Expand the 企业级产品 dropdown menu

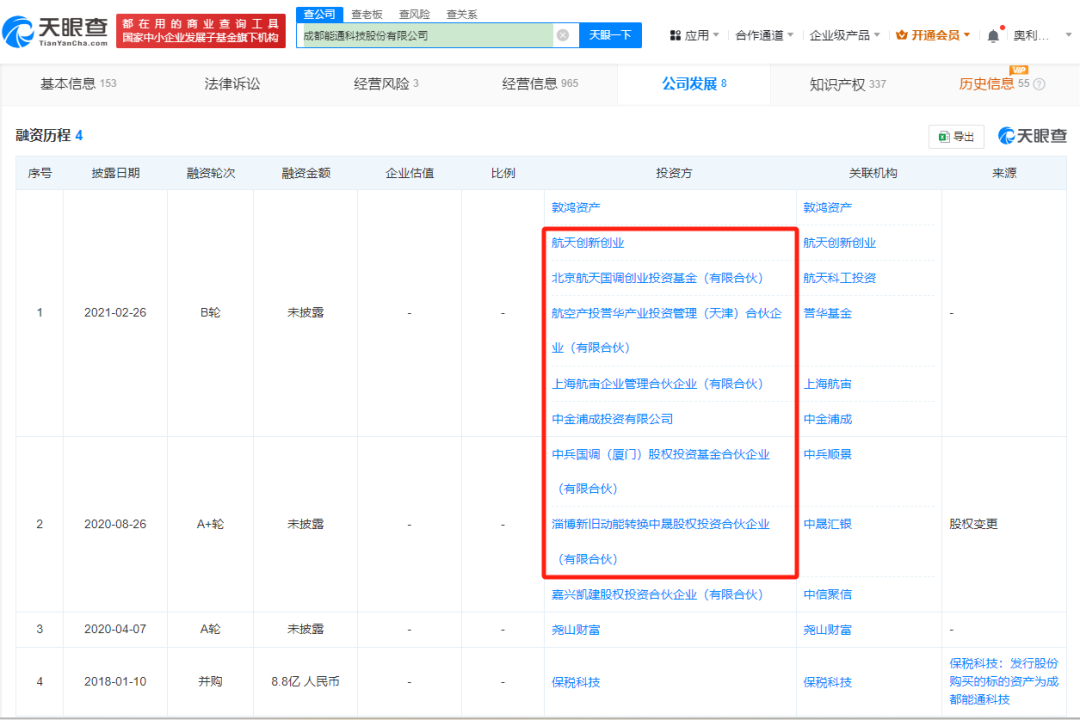point(845,35)
